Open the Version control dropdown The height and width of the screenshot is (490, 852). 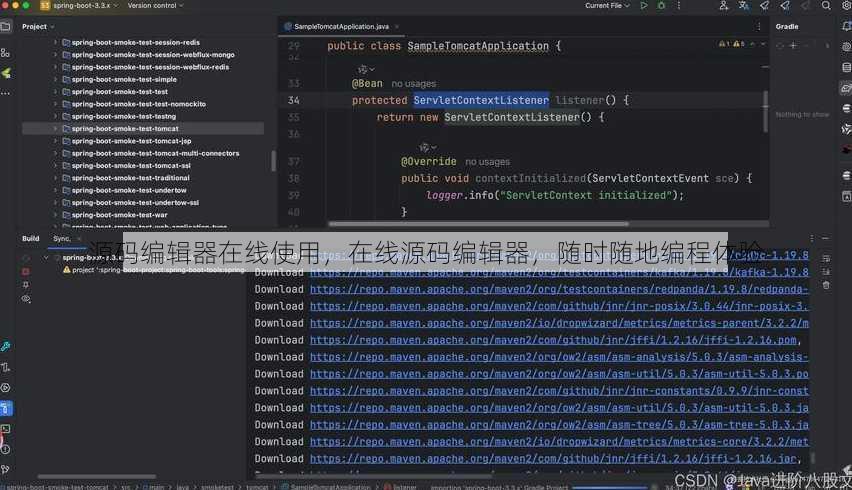click(x=155, y=5)
